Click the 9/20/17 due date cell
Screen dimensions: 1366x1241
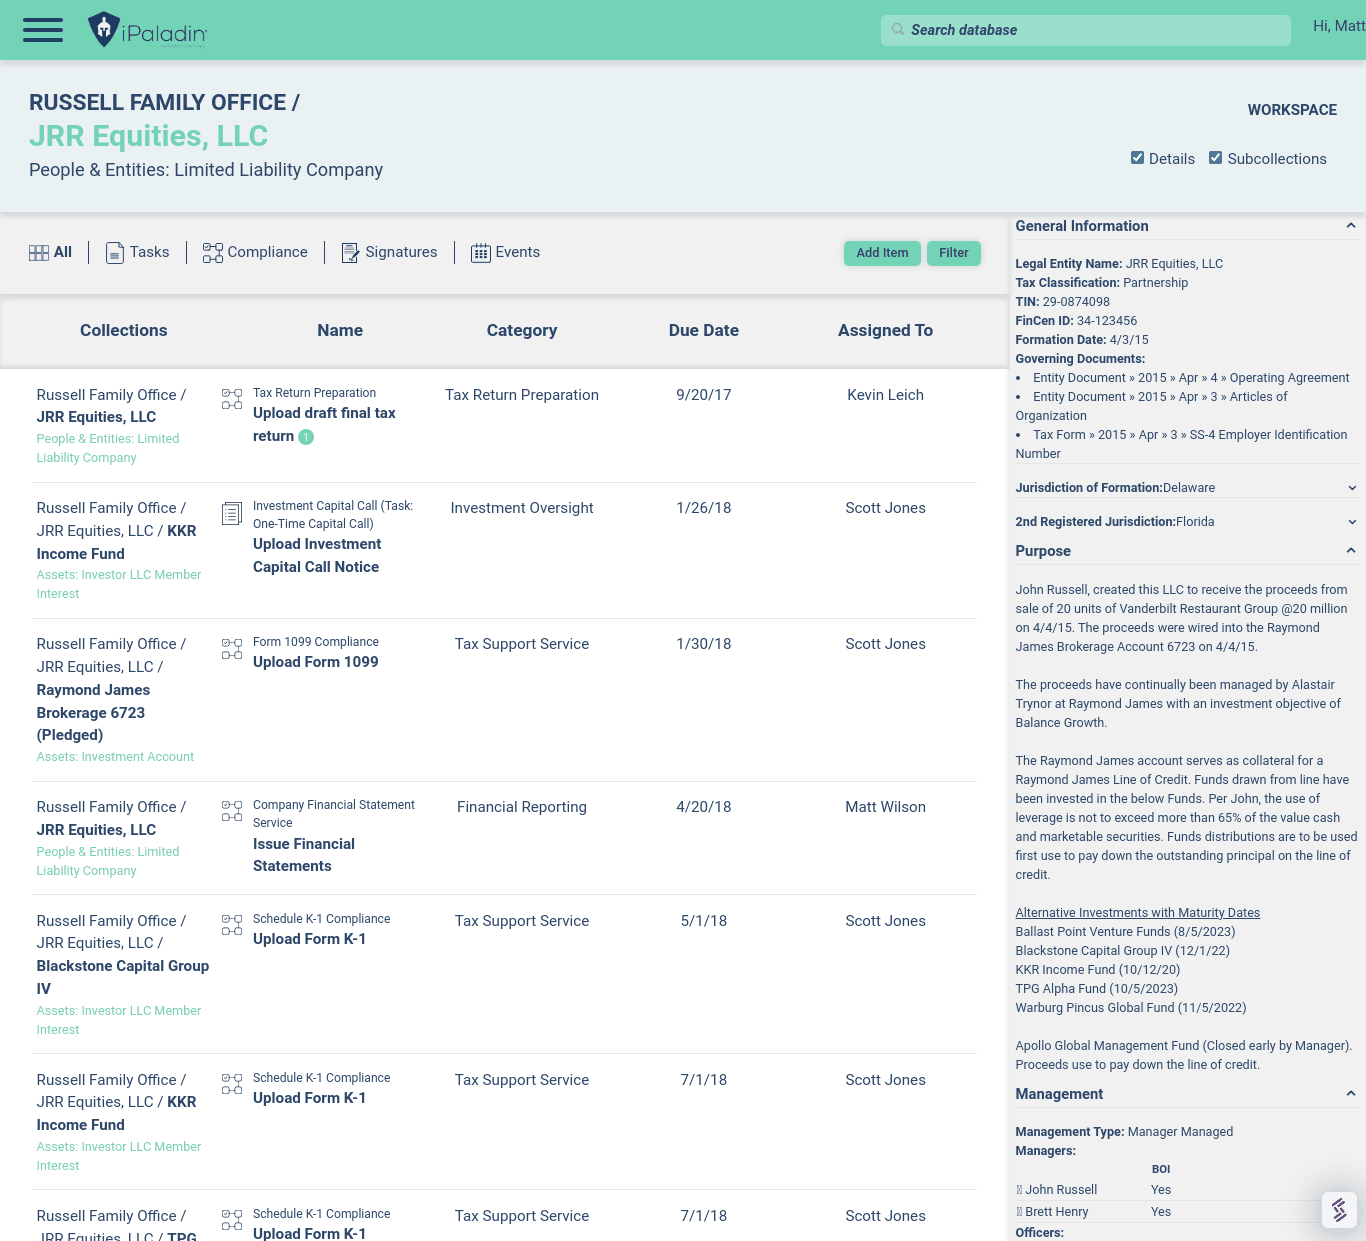[x=704, y=395]
